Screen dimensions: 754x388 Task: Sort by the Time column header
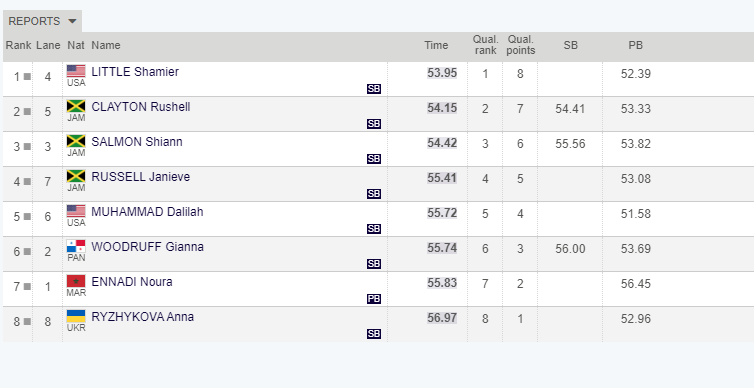tap(436, 45)
